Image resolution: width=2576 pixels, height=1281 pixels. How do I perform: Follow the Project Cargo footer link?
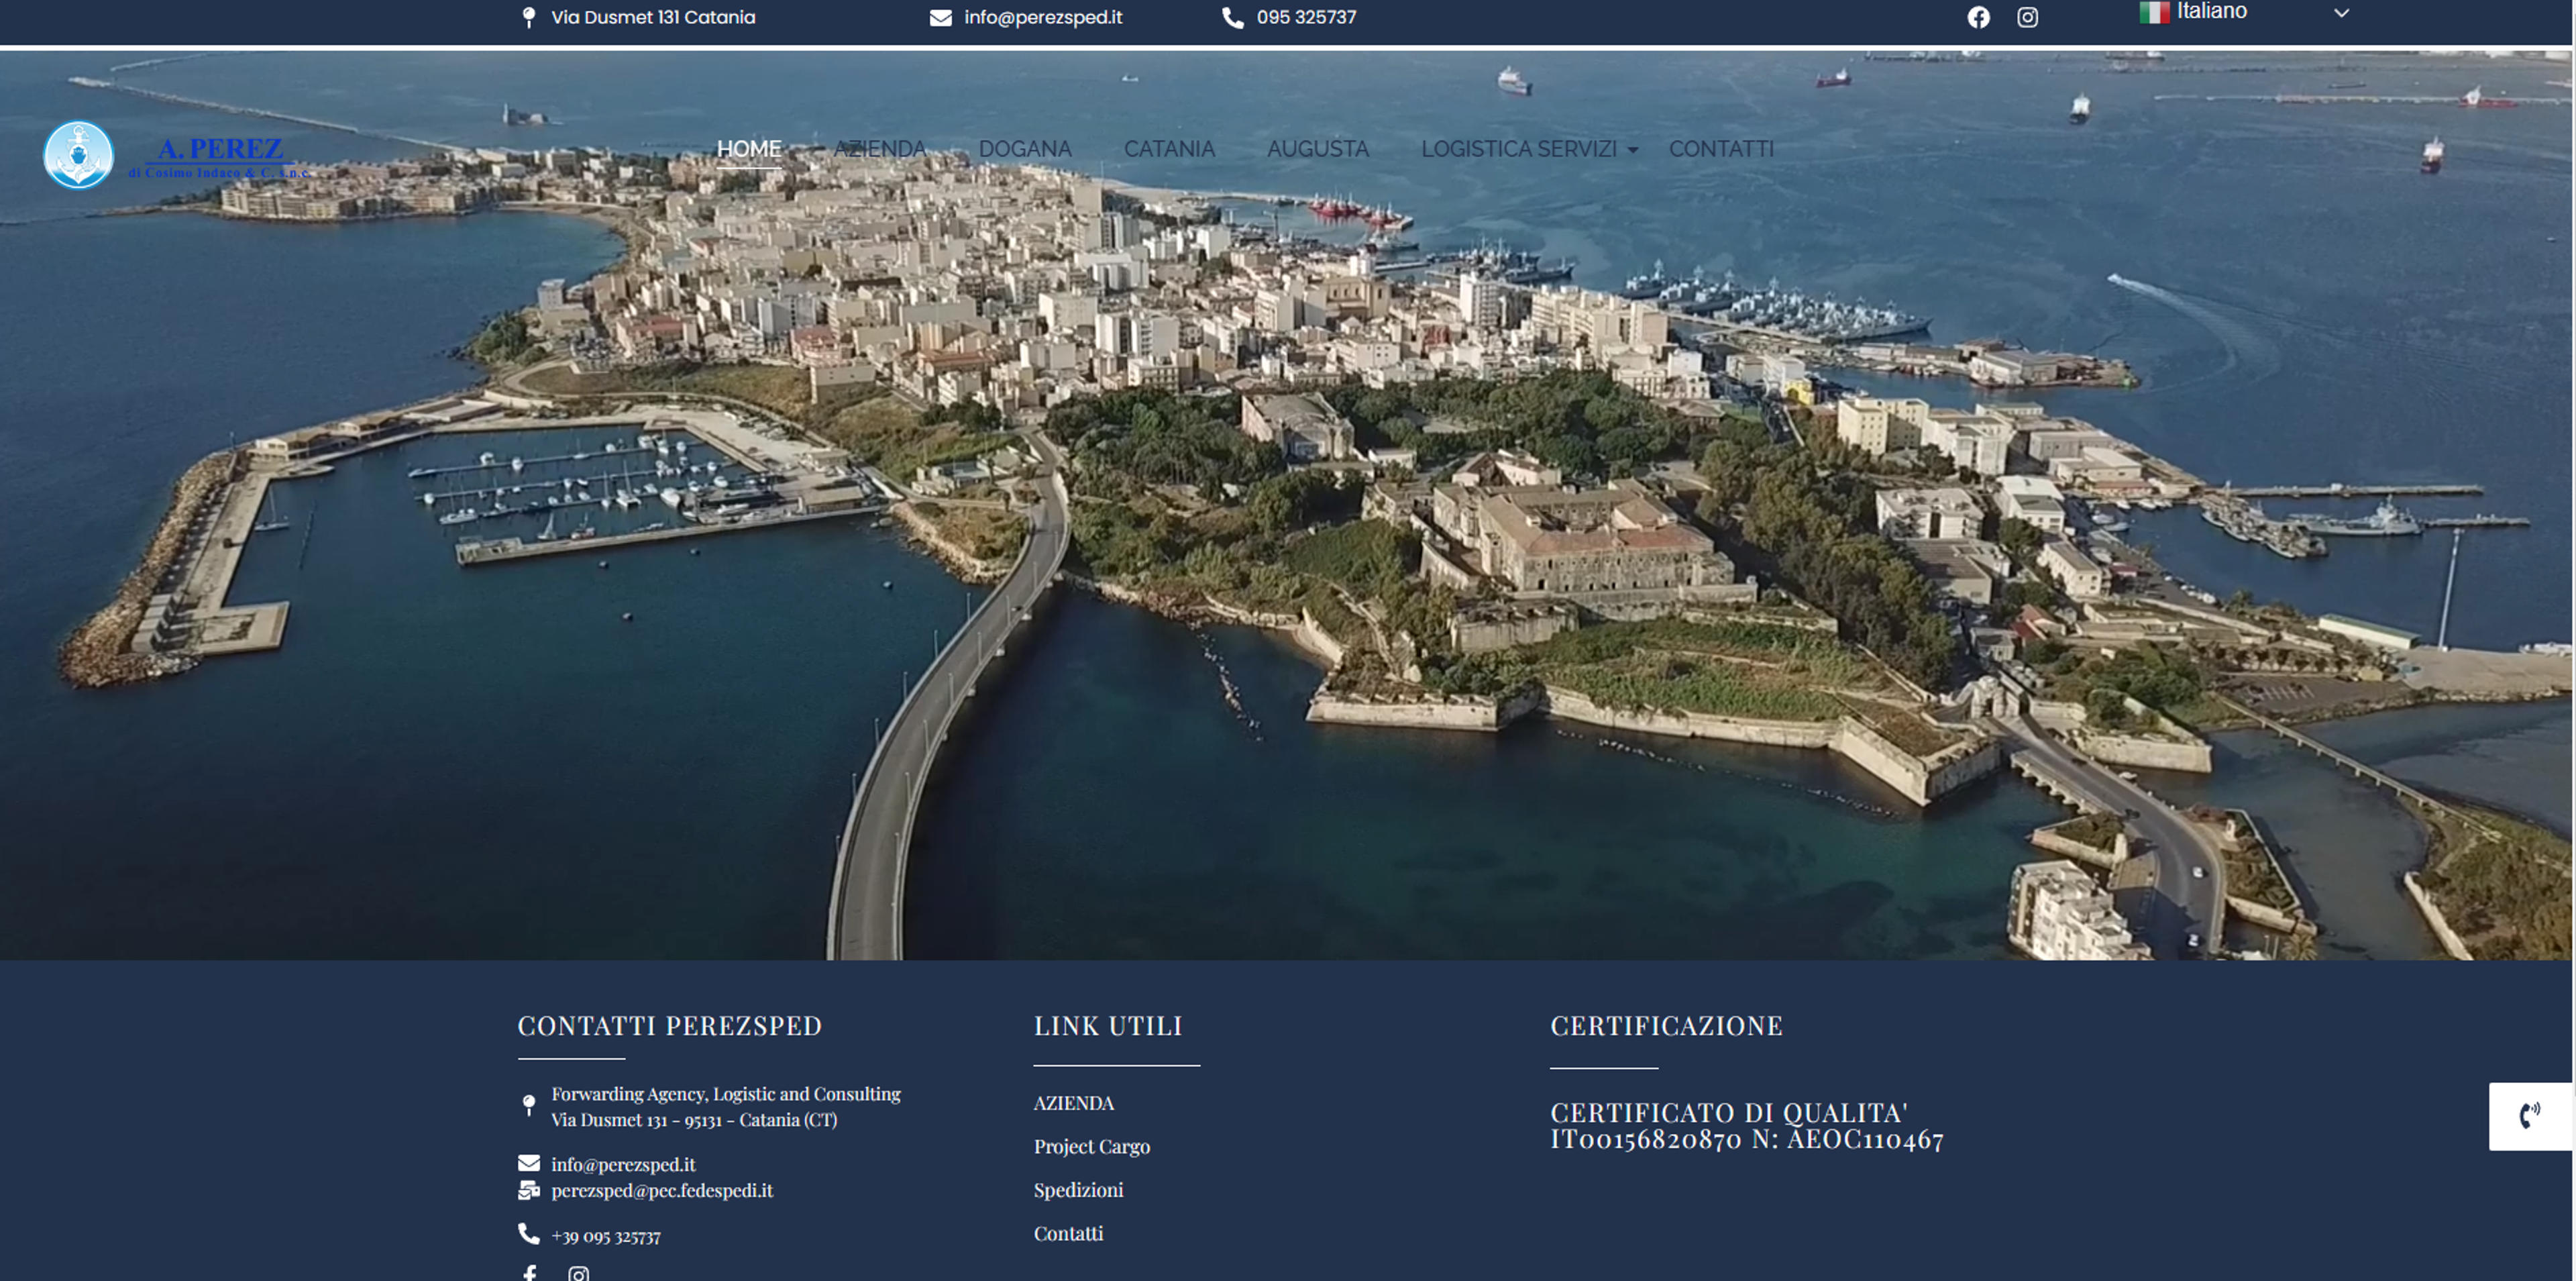[1091, 1146]
